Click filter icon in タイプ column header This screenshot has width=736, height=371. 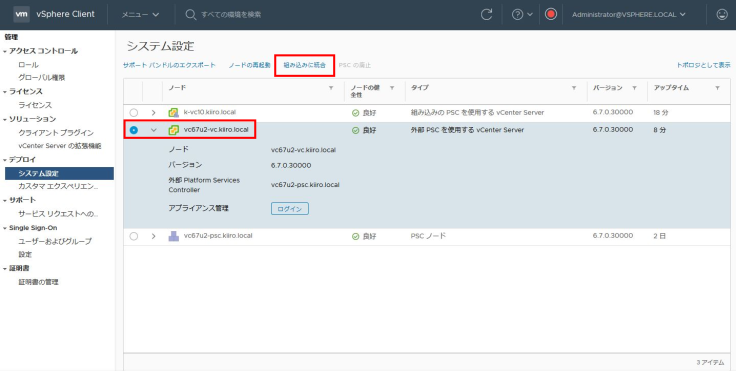pyautogui.click(x=574, y=88)
